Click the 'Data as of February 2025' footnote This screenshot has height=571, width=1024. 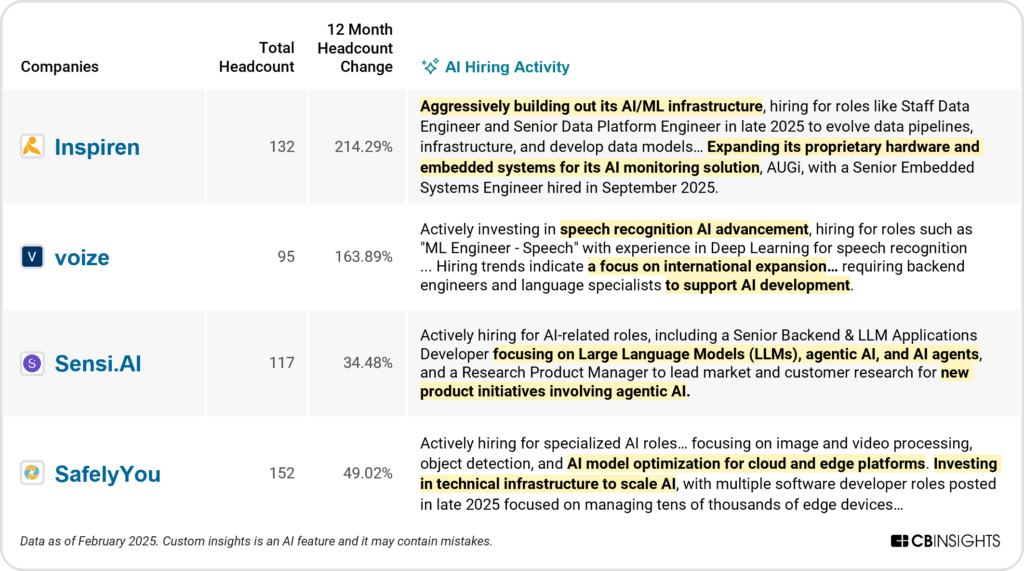tap(88, 541)
